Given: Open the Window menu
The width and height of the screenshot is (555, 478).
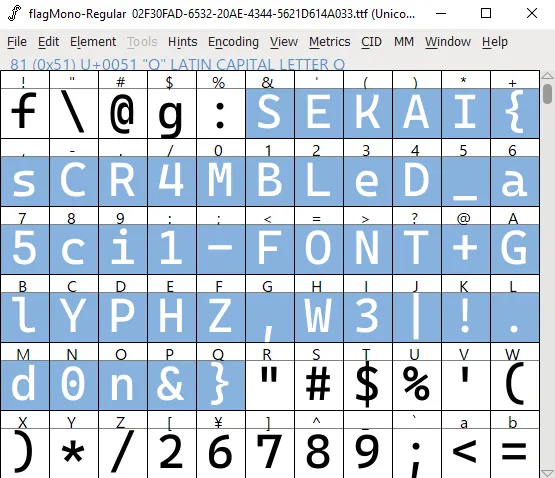Looking at the screenshot, I should point(448,42).
